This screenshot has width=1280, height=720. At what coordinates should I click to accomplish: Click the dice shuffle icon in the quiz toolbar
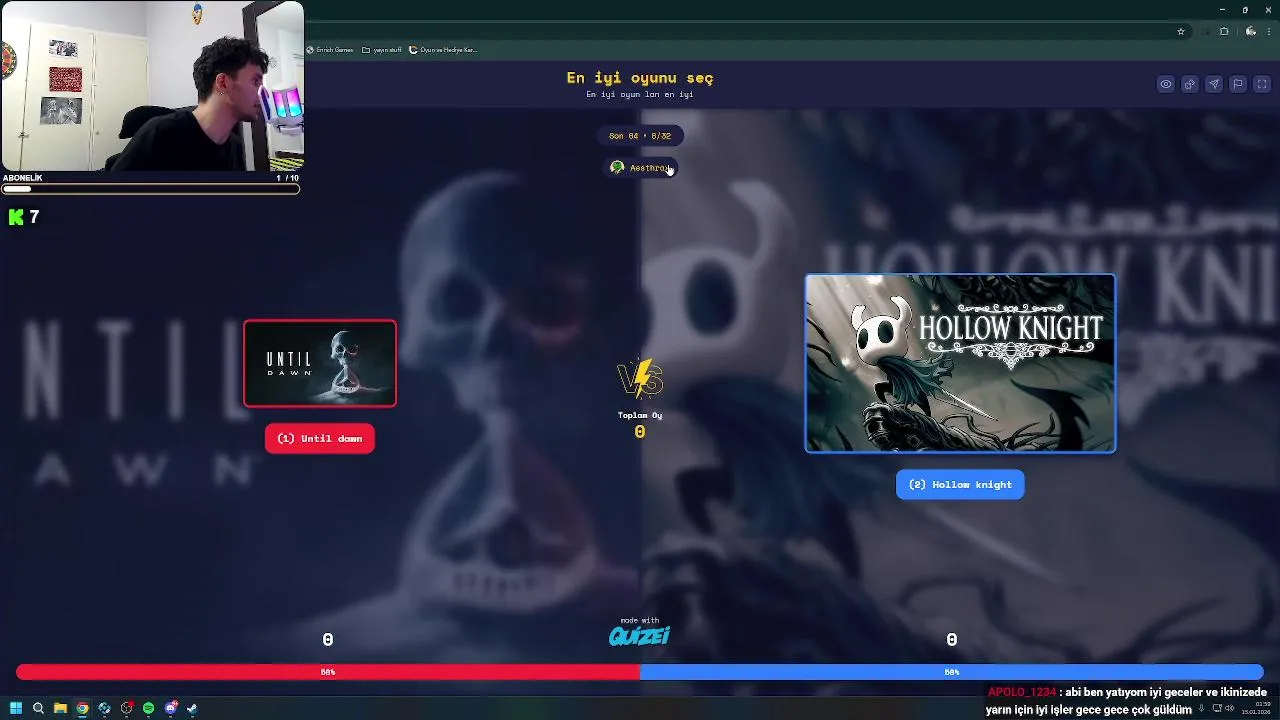[x=1190, y=84]
